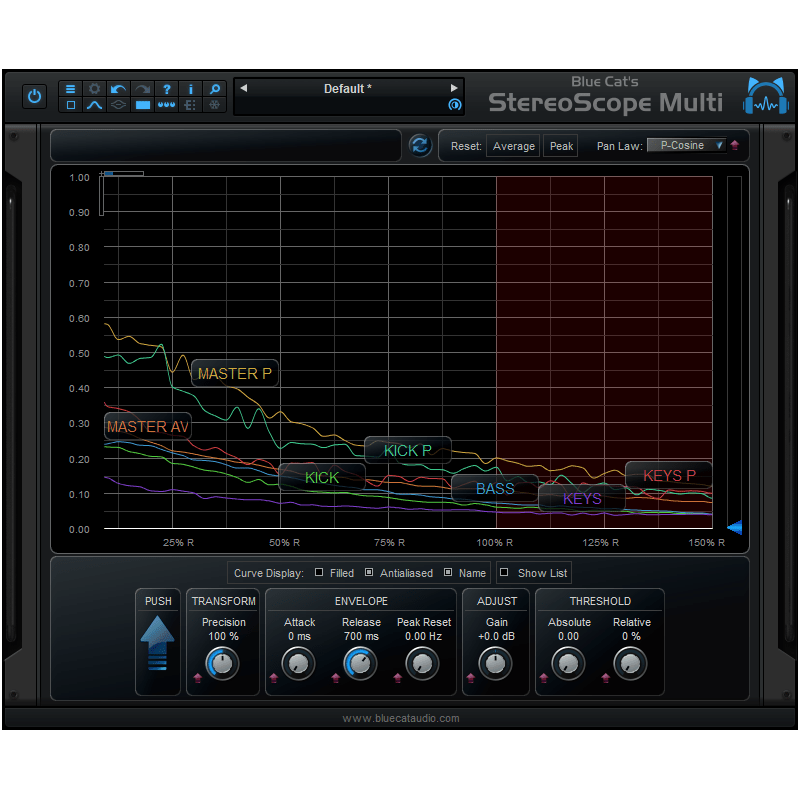Click the undo arrow icon
800x800 pixels.
click(118, 89)
